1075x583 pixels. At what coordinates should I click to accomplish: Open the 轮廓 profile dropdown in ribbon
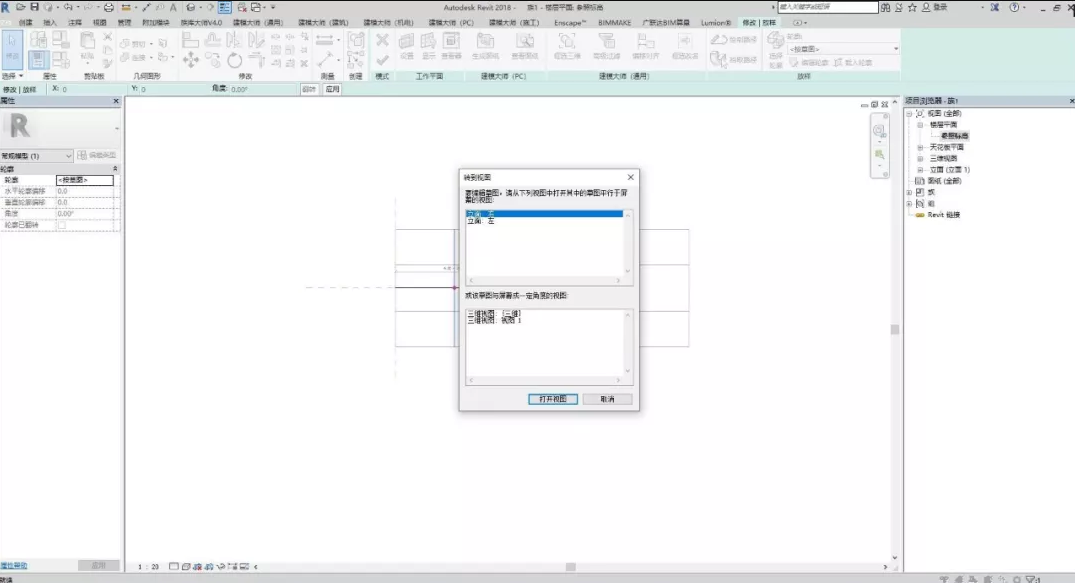coord(843,49)
